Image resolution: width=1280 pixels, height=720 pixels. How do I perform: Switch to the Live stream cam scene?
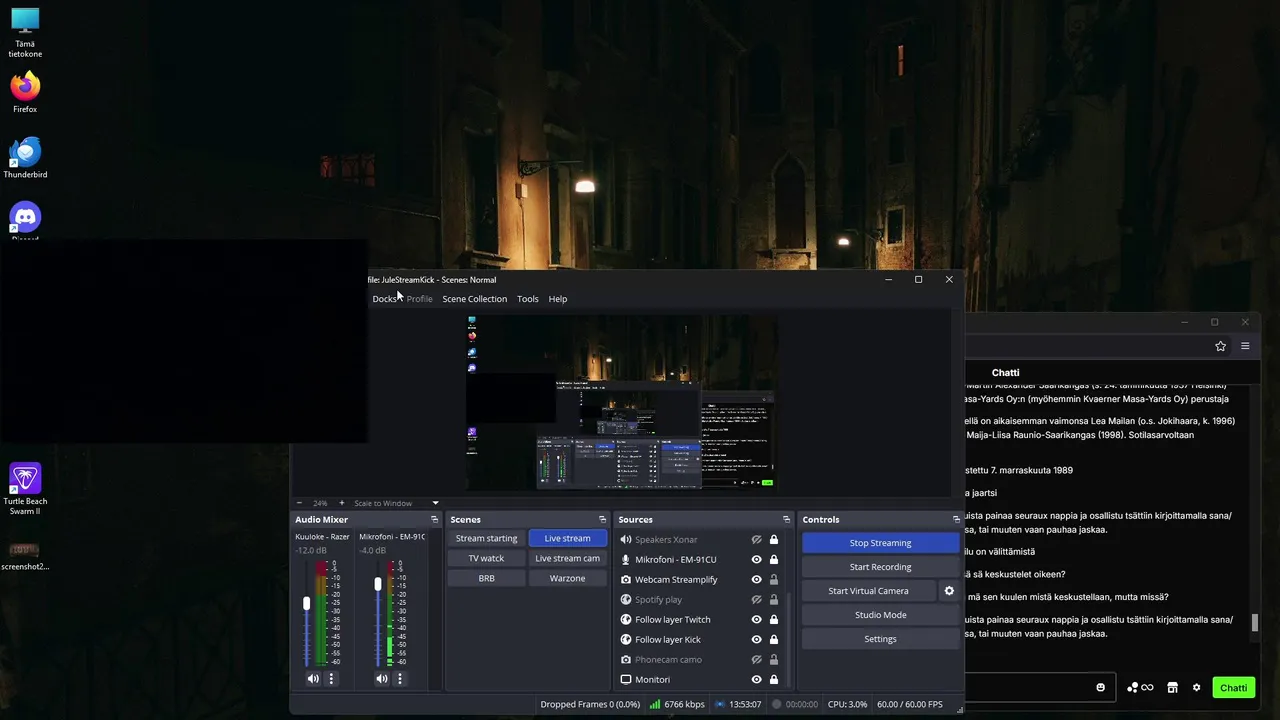point(567,558)
